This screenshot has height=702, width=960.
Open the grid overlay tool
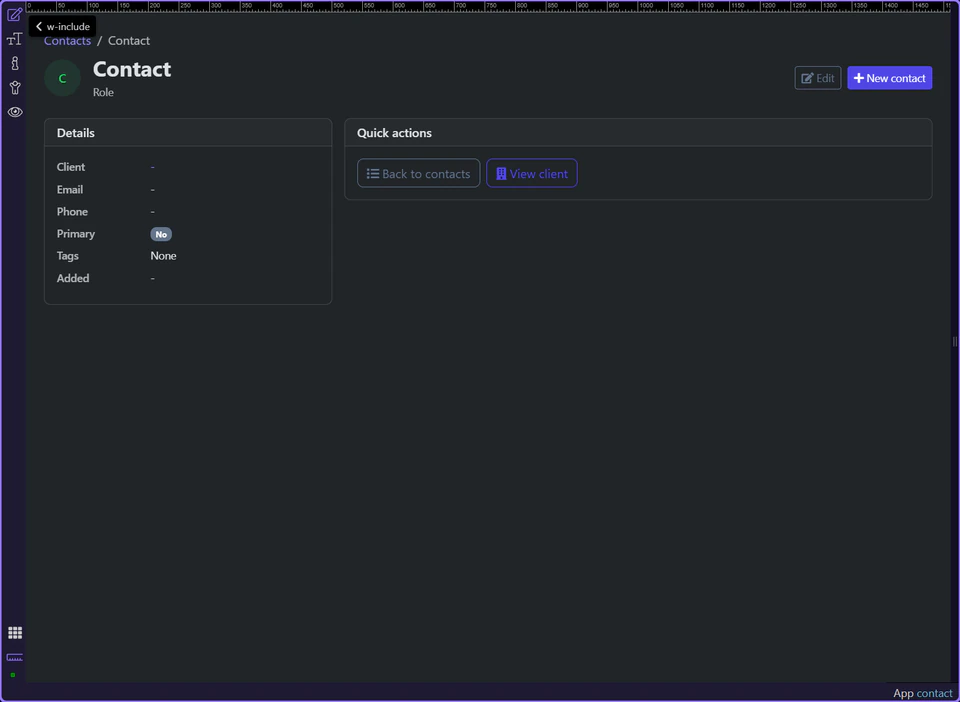[14, 632]
